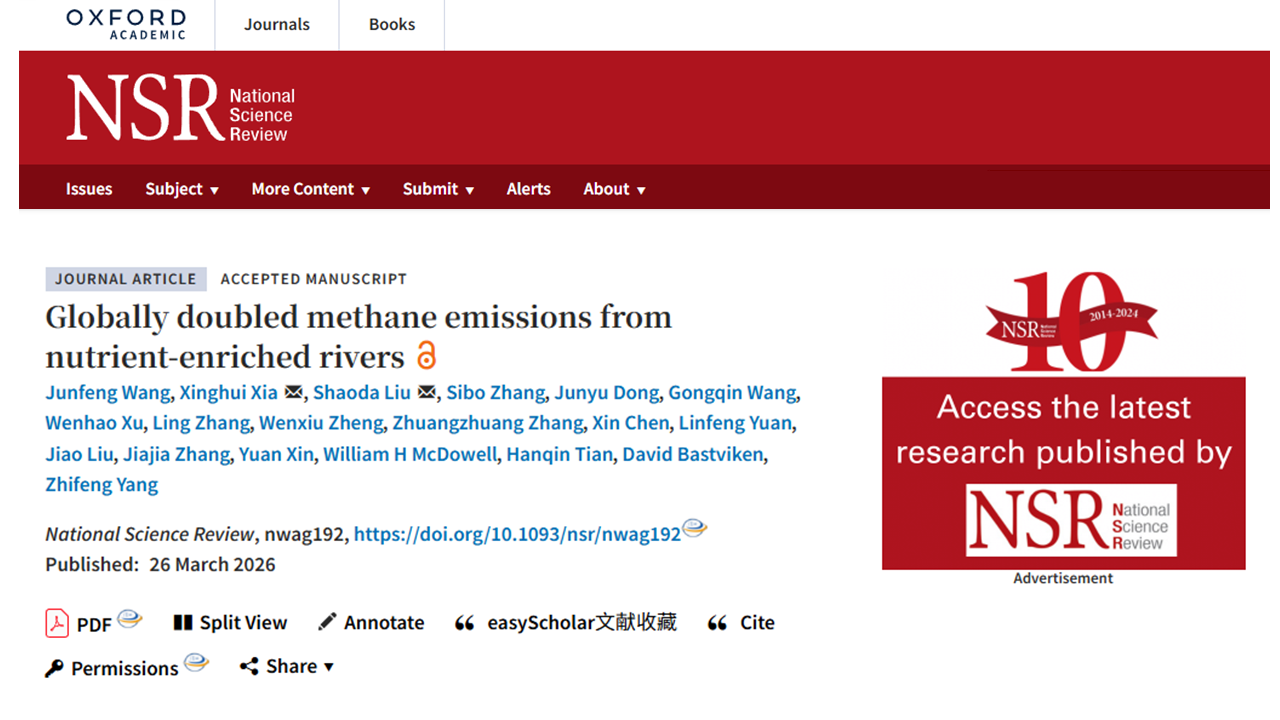Expand the Submit menu
1280x720 pixels.
(x=438, y=189)
